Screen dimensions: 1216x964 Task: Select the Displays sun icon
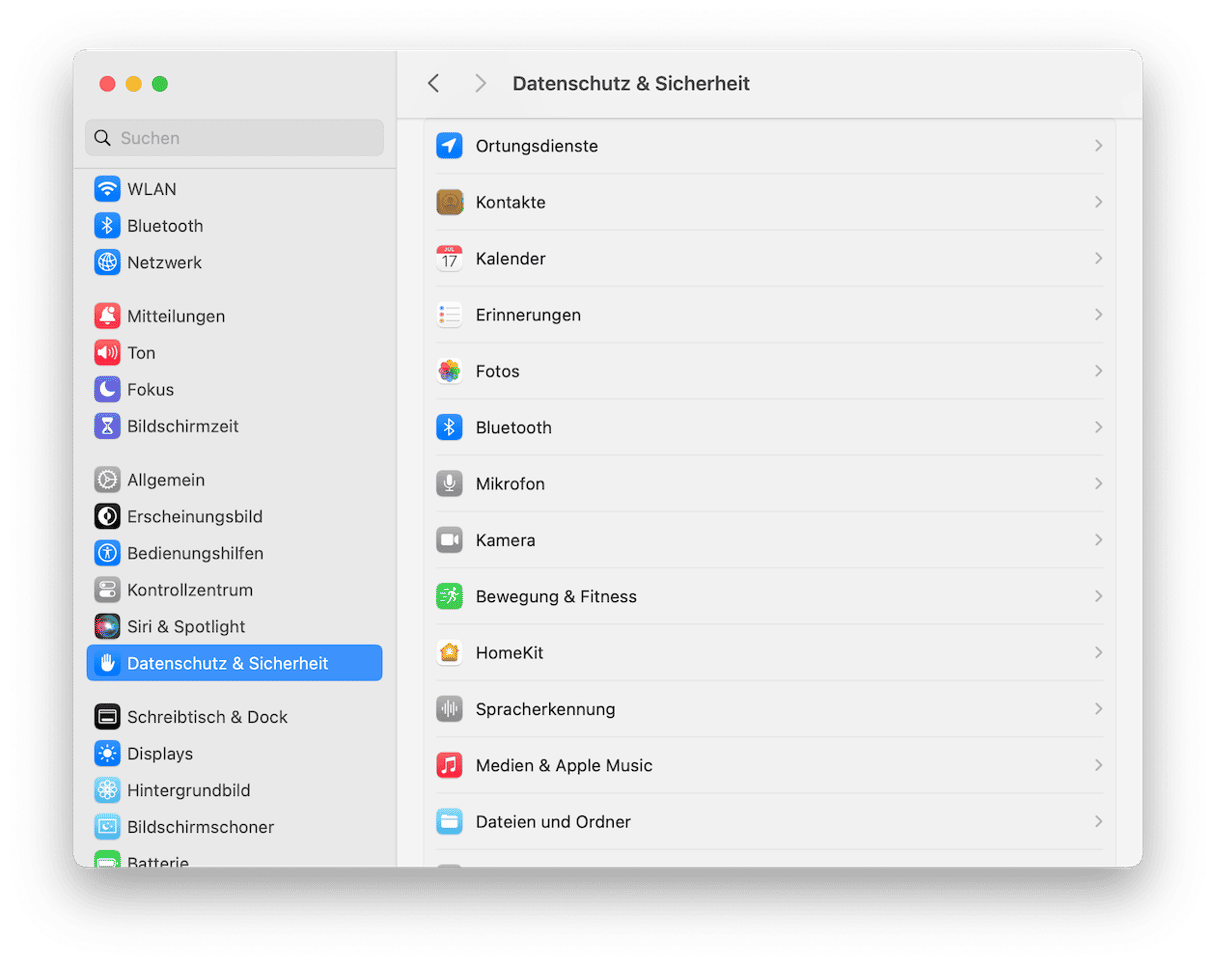click(107, 753)
